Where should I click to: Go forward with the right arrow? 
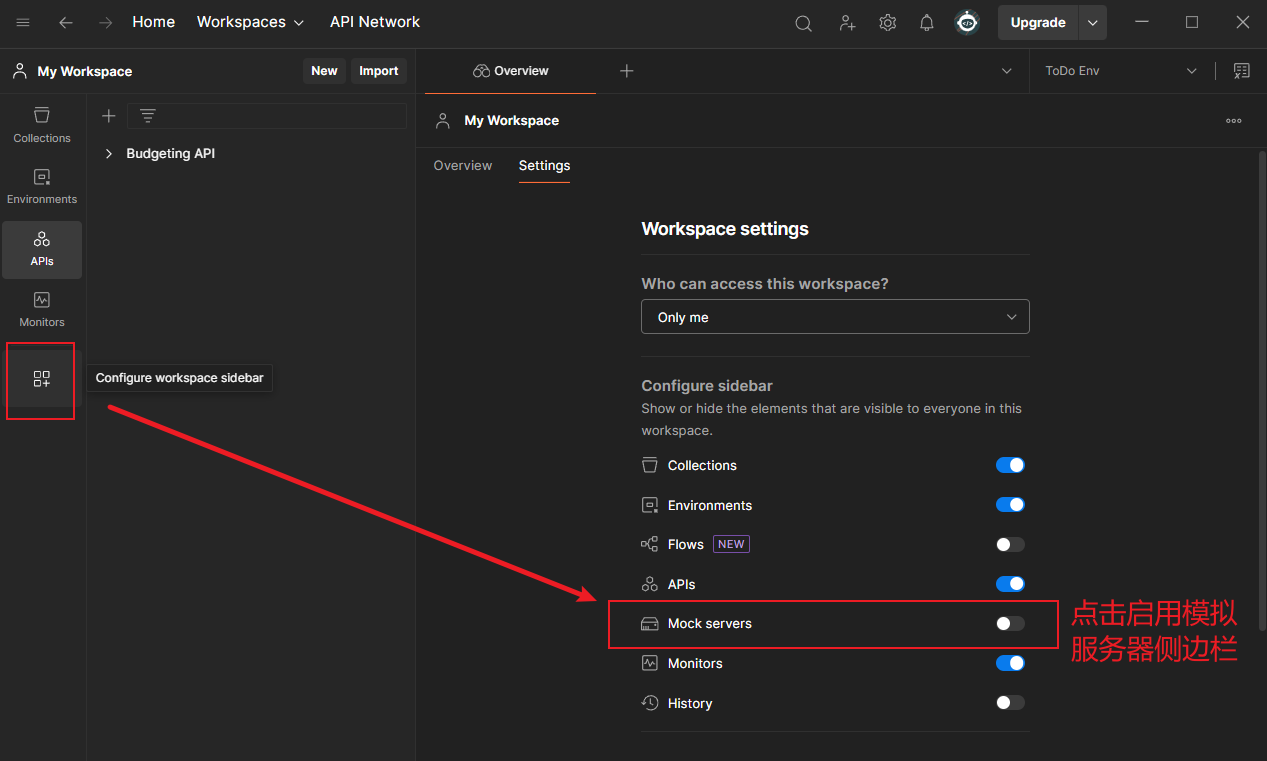click(106, 22)
